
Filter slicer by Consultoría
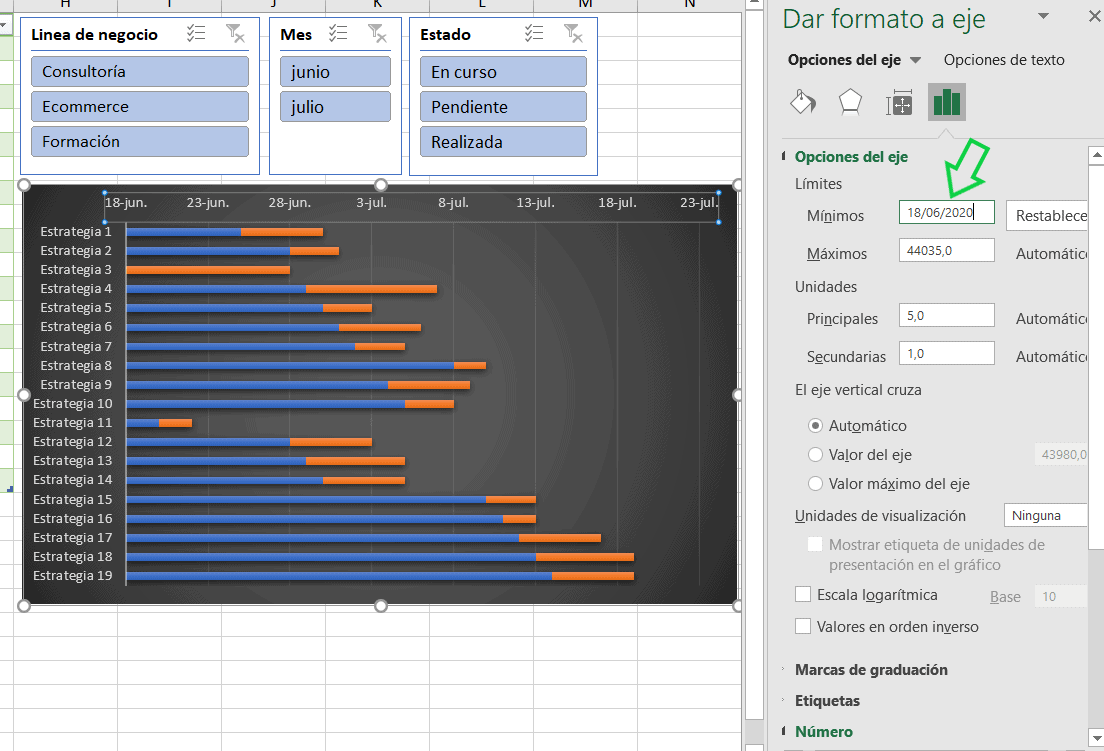tap(139, 72)
